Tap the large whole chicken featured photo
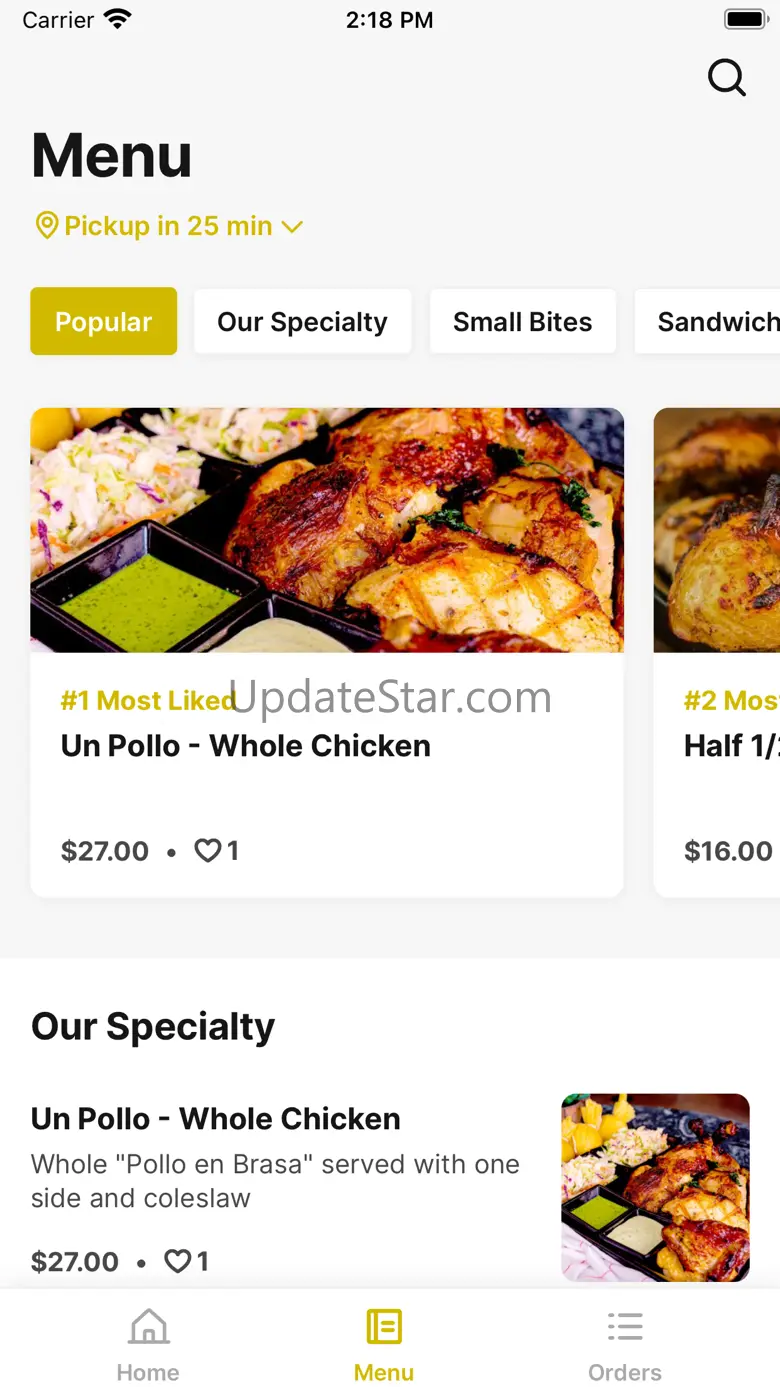The width and height of the screenshot is (780, 1387). [327, 530]
